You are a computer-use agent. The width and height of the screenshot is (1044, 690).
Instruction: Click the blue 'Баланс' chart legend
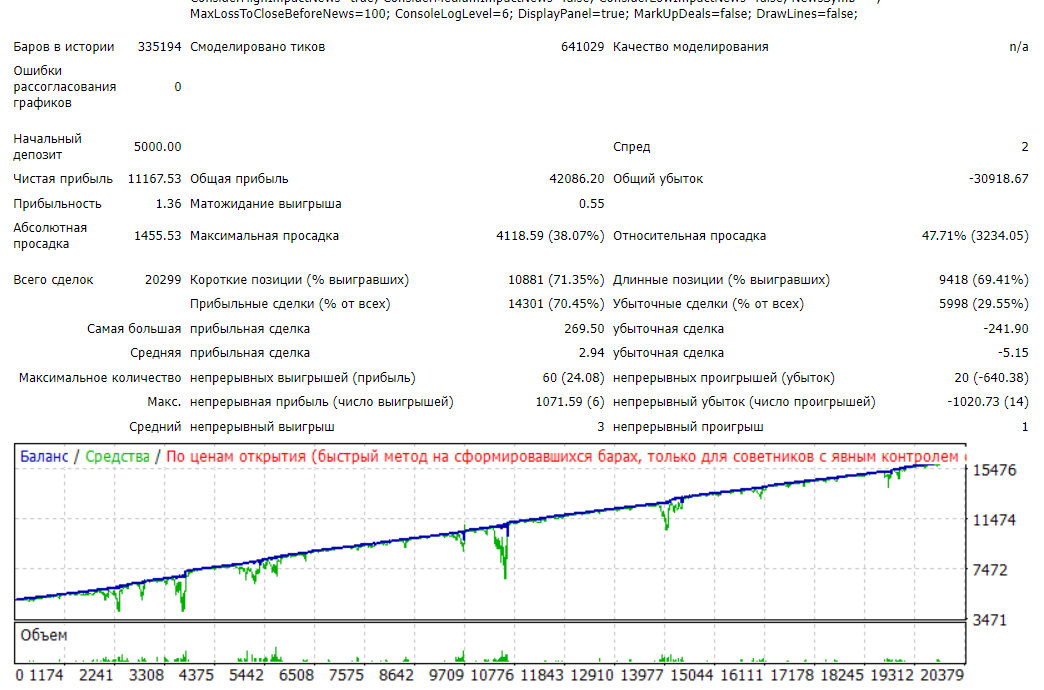pyautogui.click(x=44, y=457)
